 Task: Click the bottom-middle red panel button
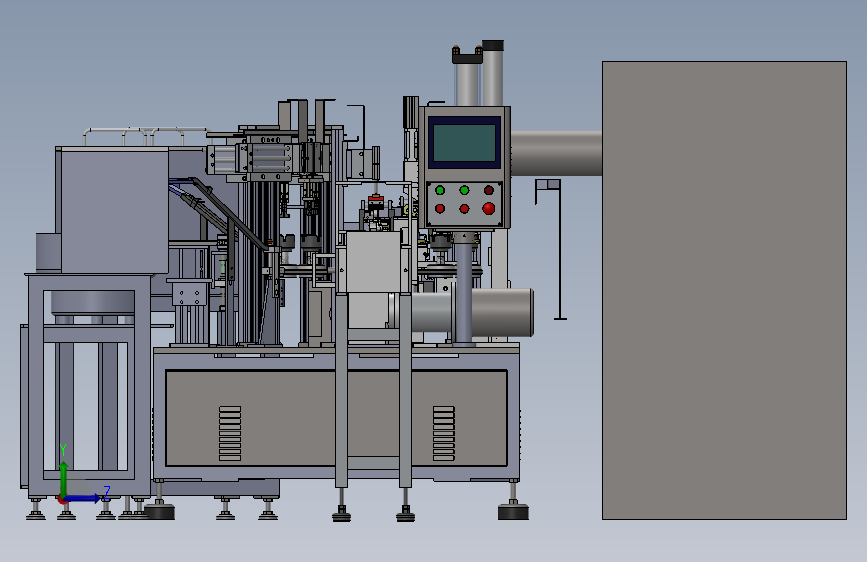[464, 209]
